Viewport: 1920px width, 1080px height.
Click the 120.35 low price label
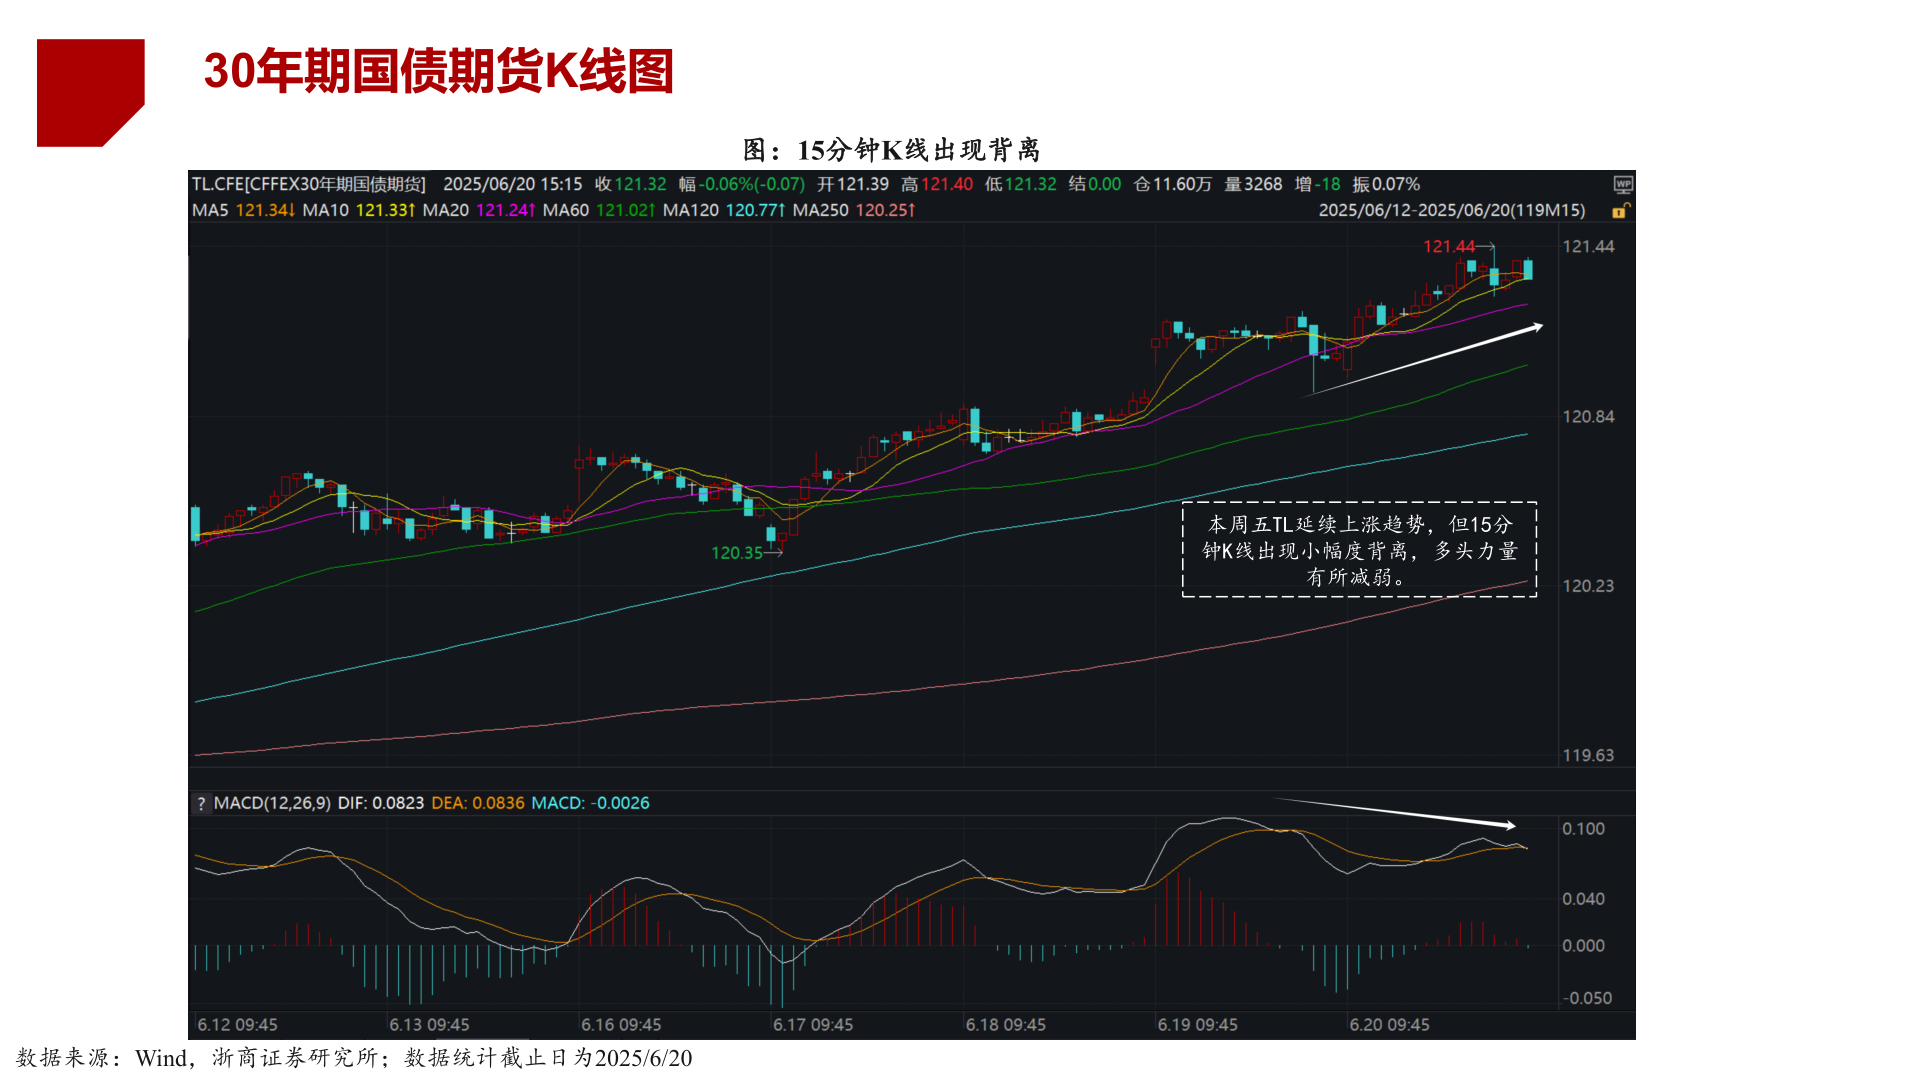[737, 551]
